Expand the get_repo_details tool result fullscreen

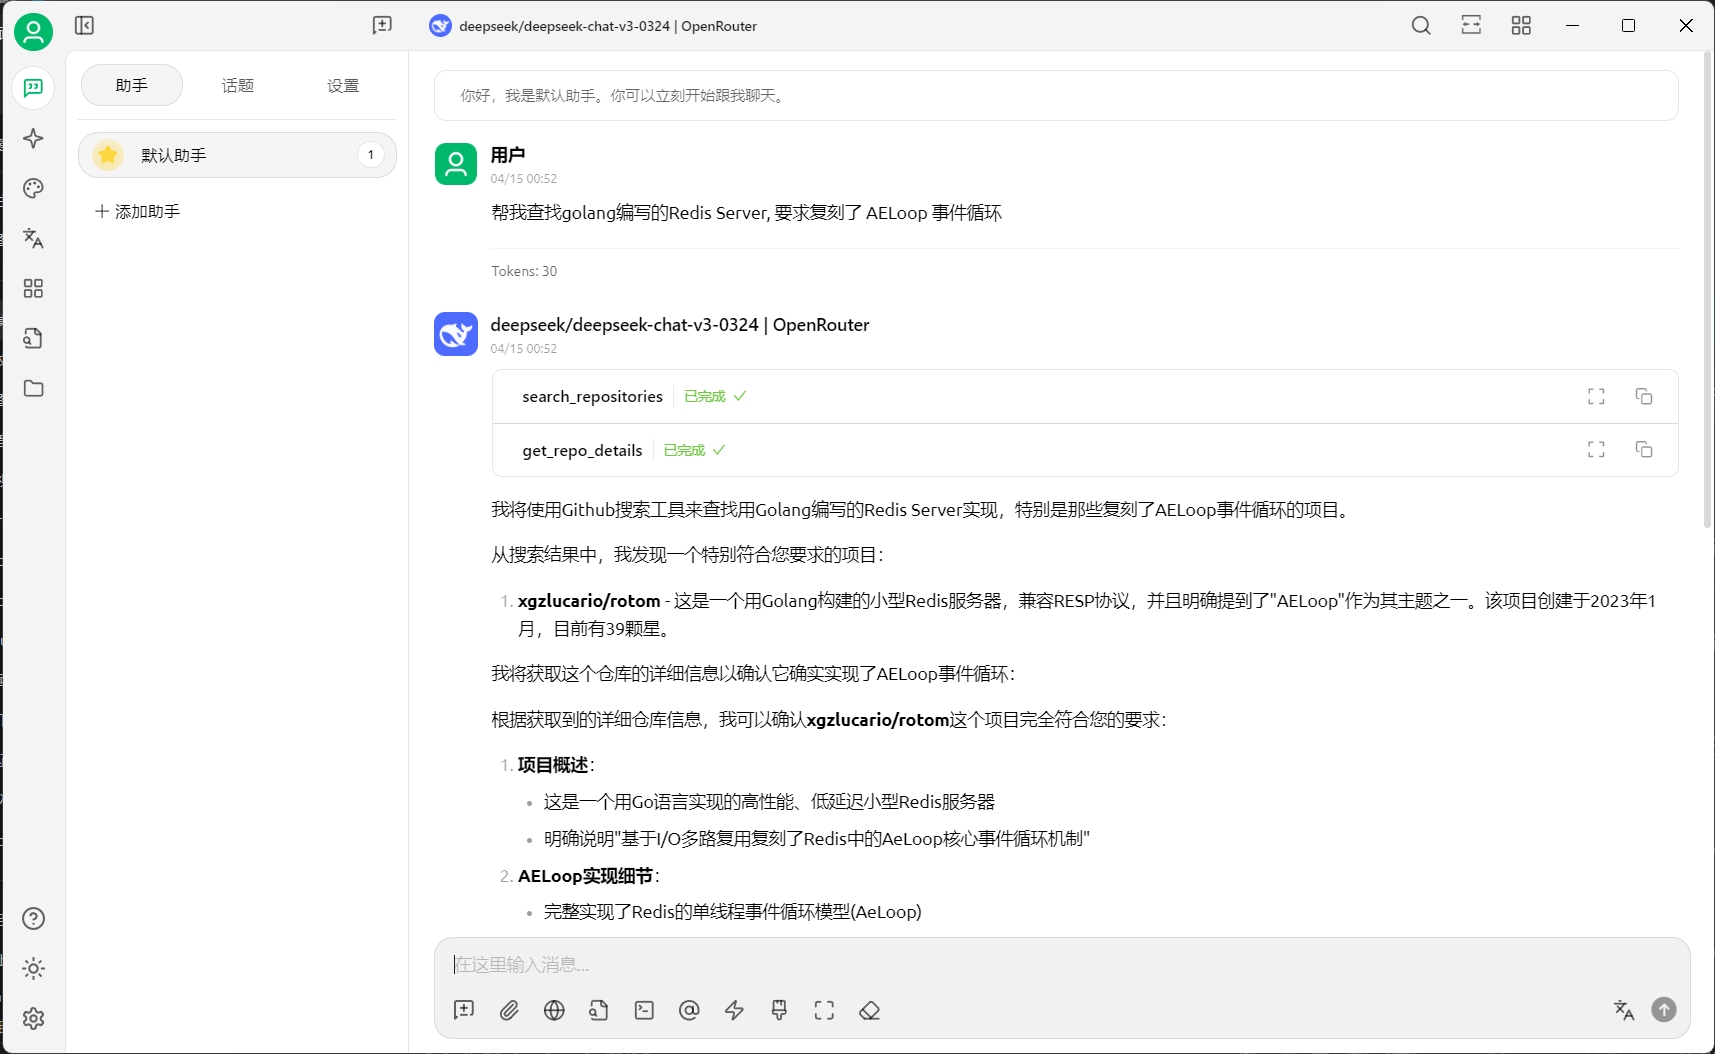[1596, 449]
